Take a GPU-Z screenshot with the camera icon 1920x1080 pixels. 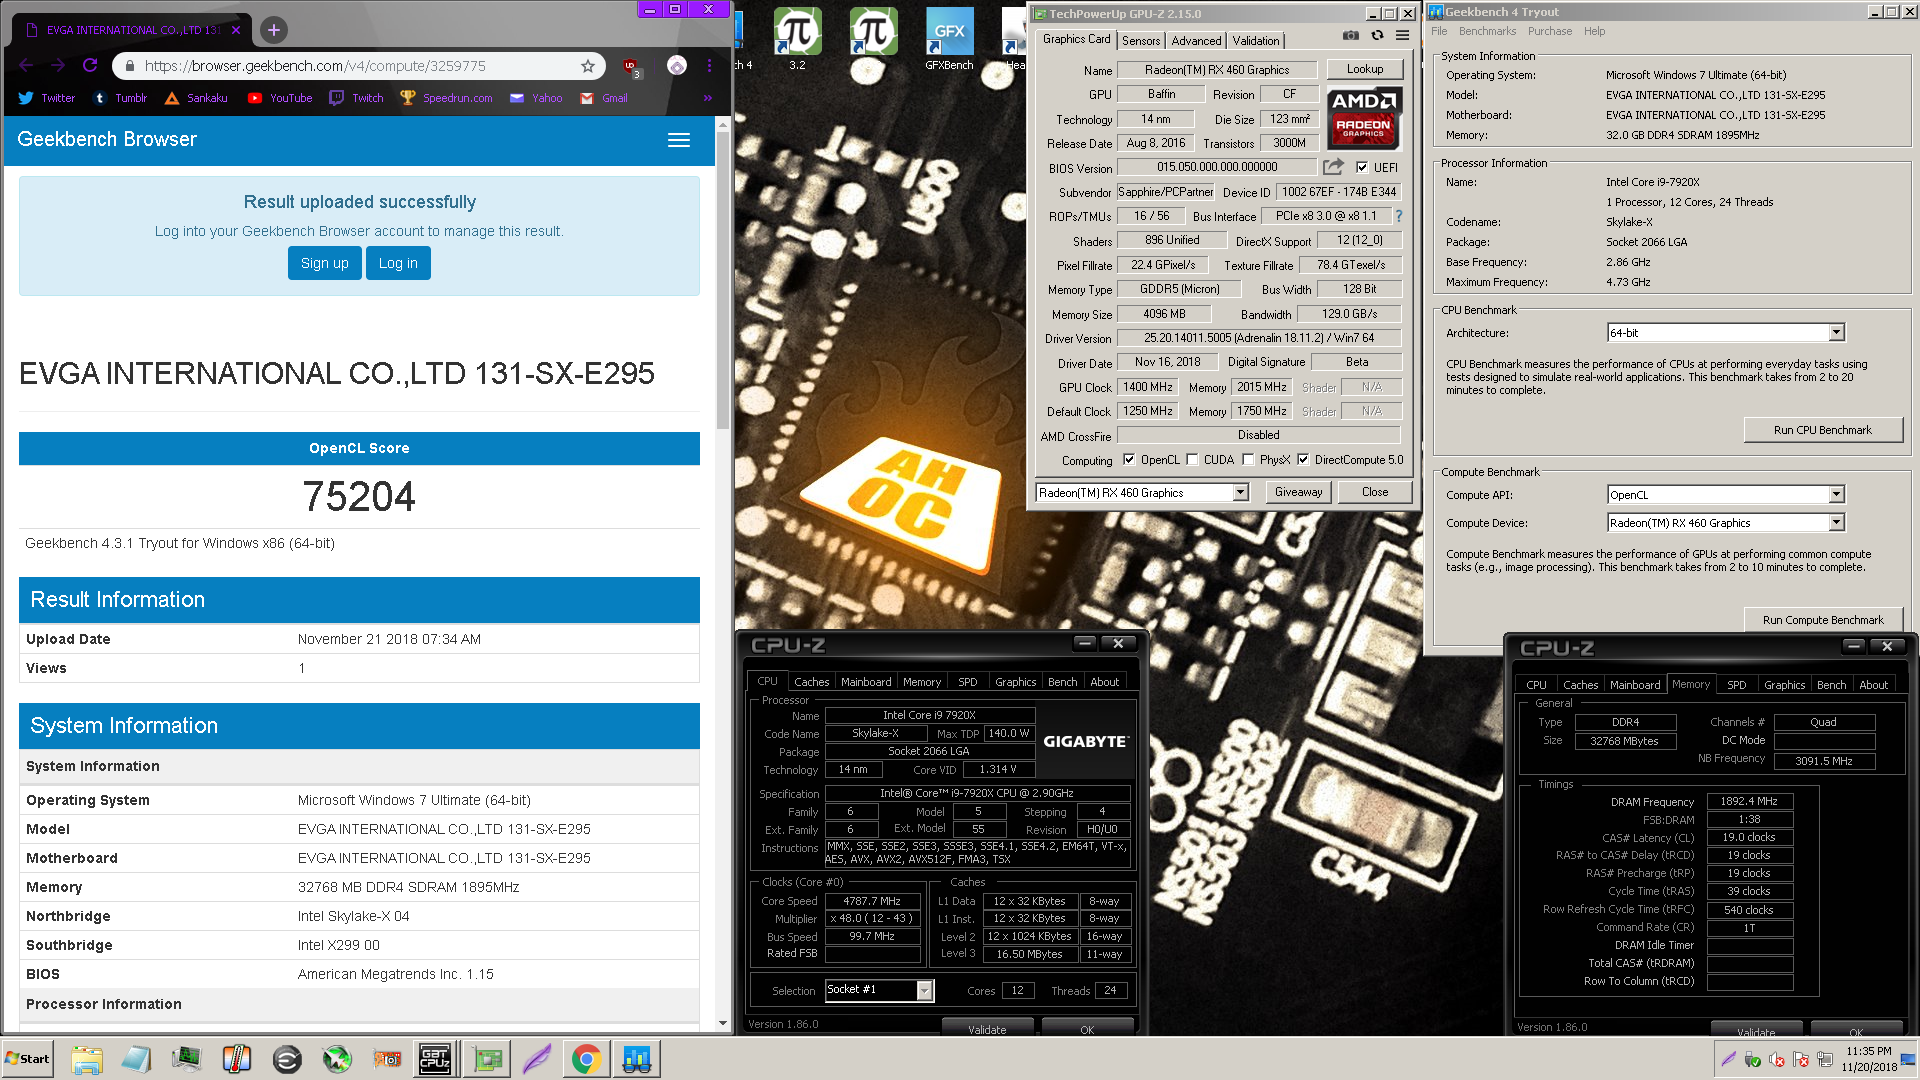tap(1351, 35)
